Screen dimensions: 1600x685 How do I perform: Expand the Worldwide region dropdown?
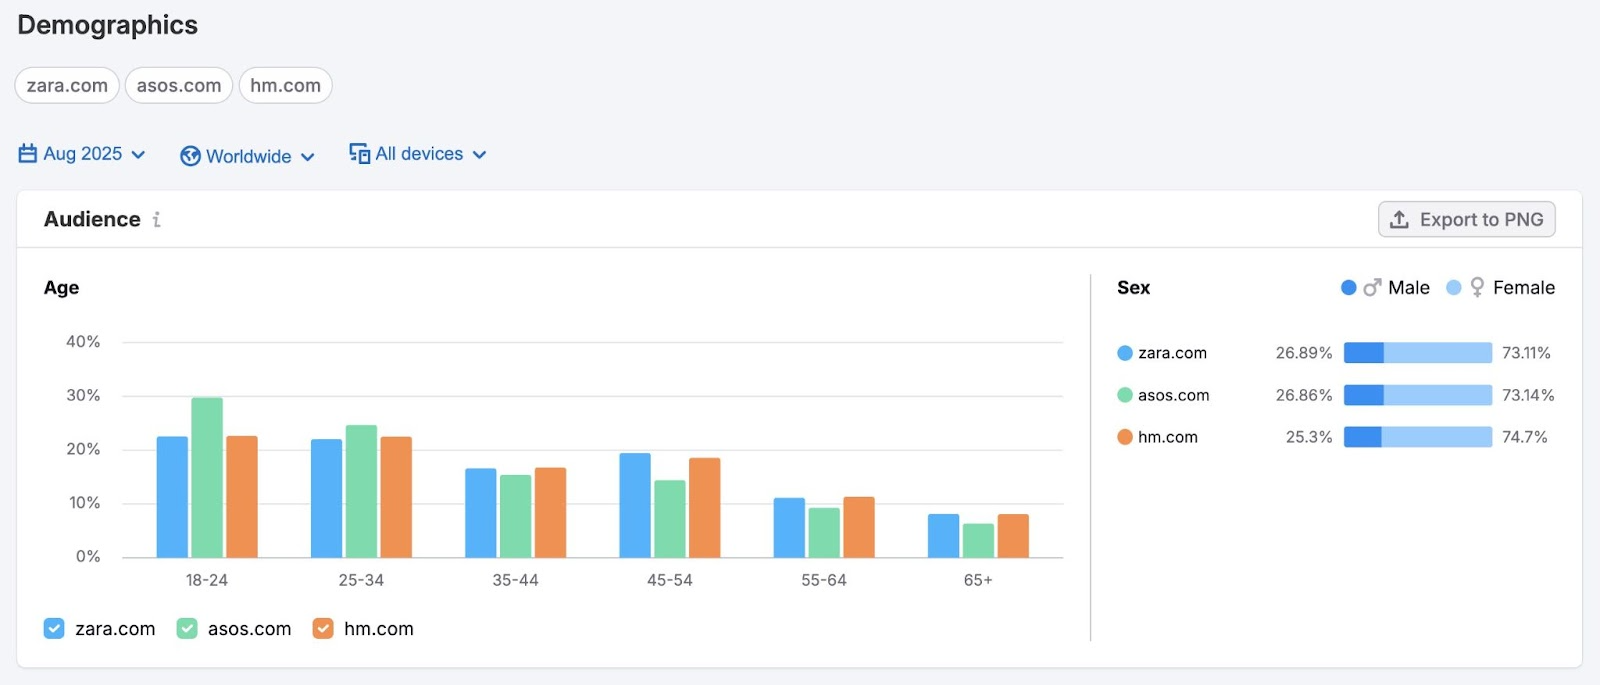tap(248, 157)
